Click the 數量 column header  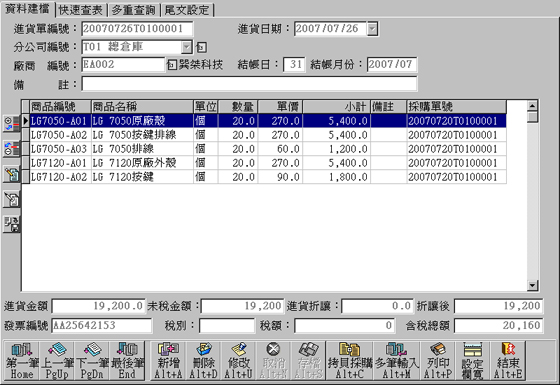(238, 106)
